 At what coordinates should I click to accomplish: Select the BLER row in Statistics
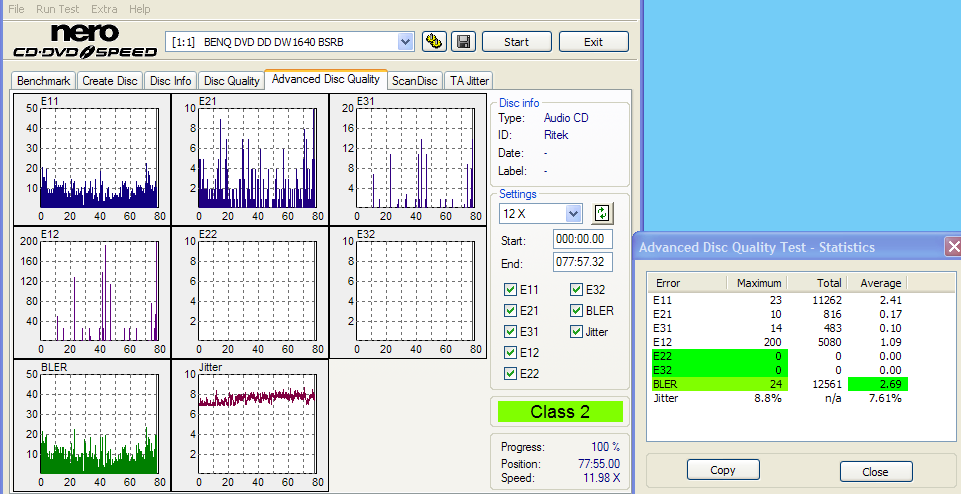pyautogui.click(x=778, y=384)
